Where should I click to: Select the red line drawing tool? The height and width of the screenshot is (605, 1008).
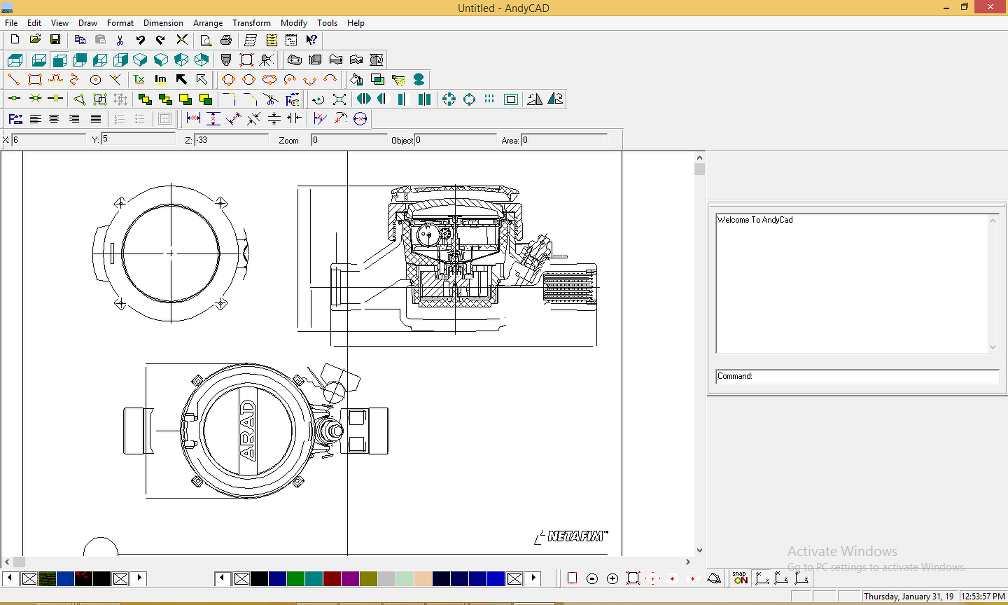[14, 79]
